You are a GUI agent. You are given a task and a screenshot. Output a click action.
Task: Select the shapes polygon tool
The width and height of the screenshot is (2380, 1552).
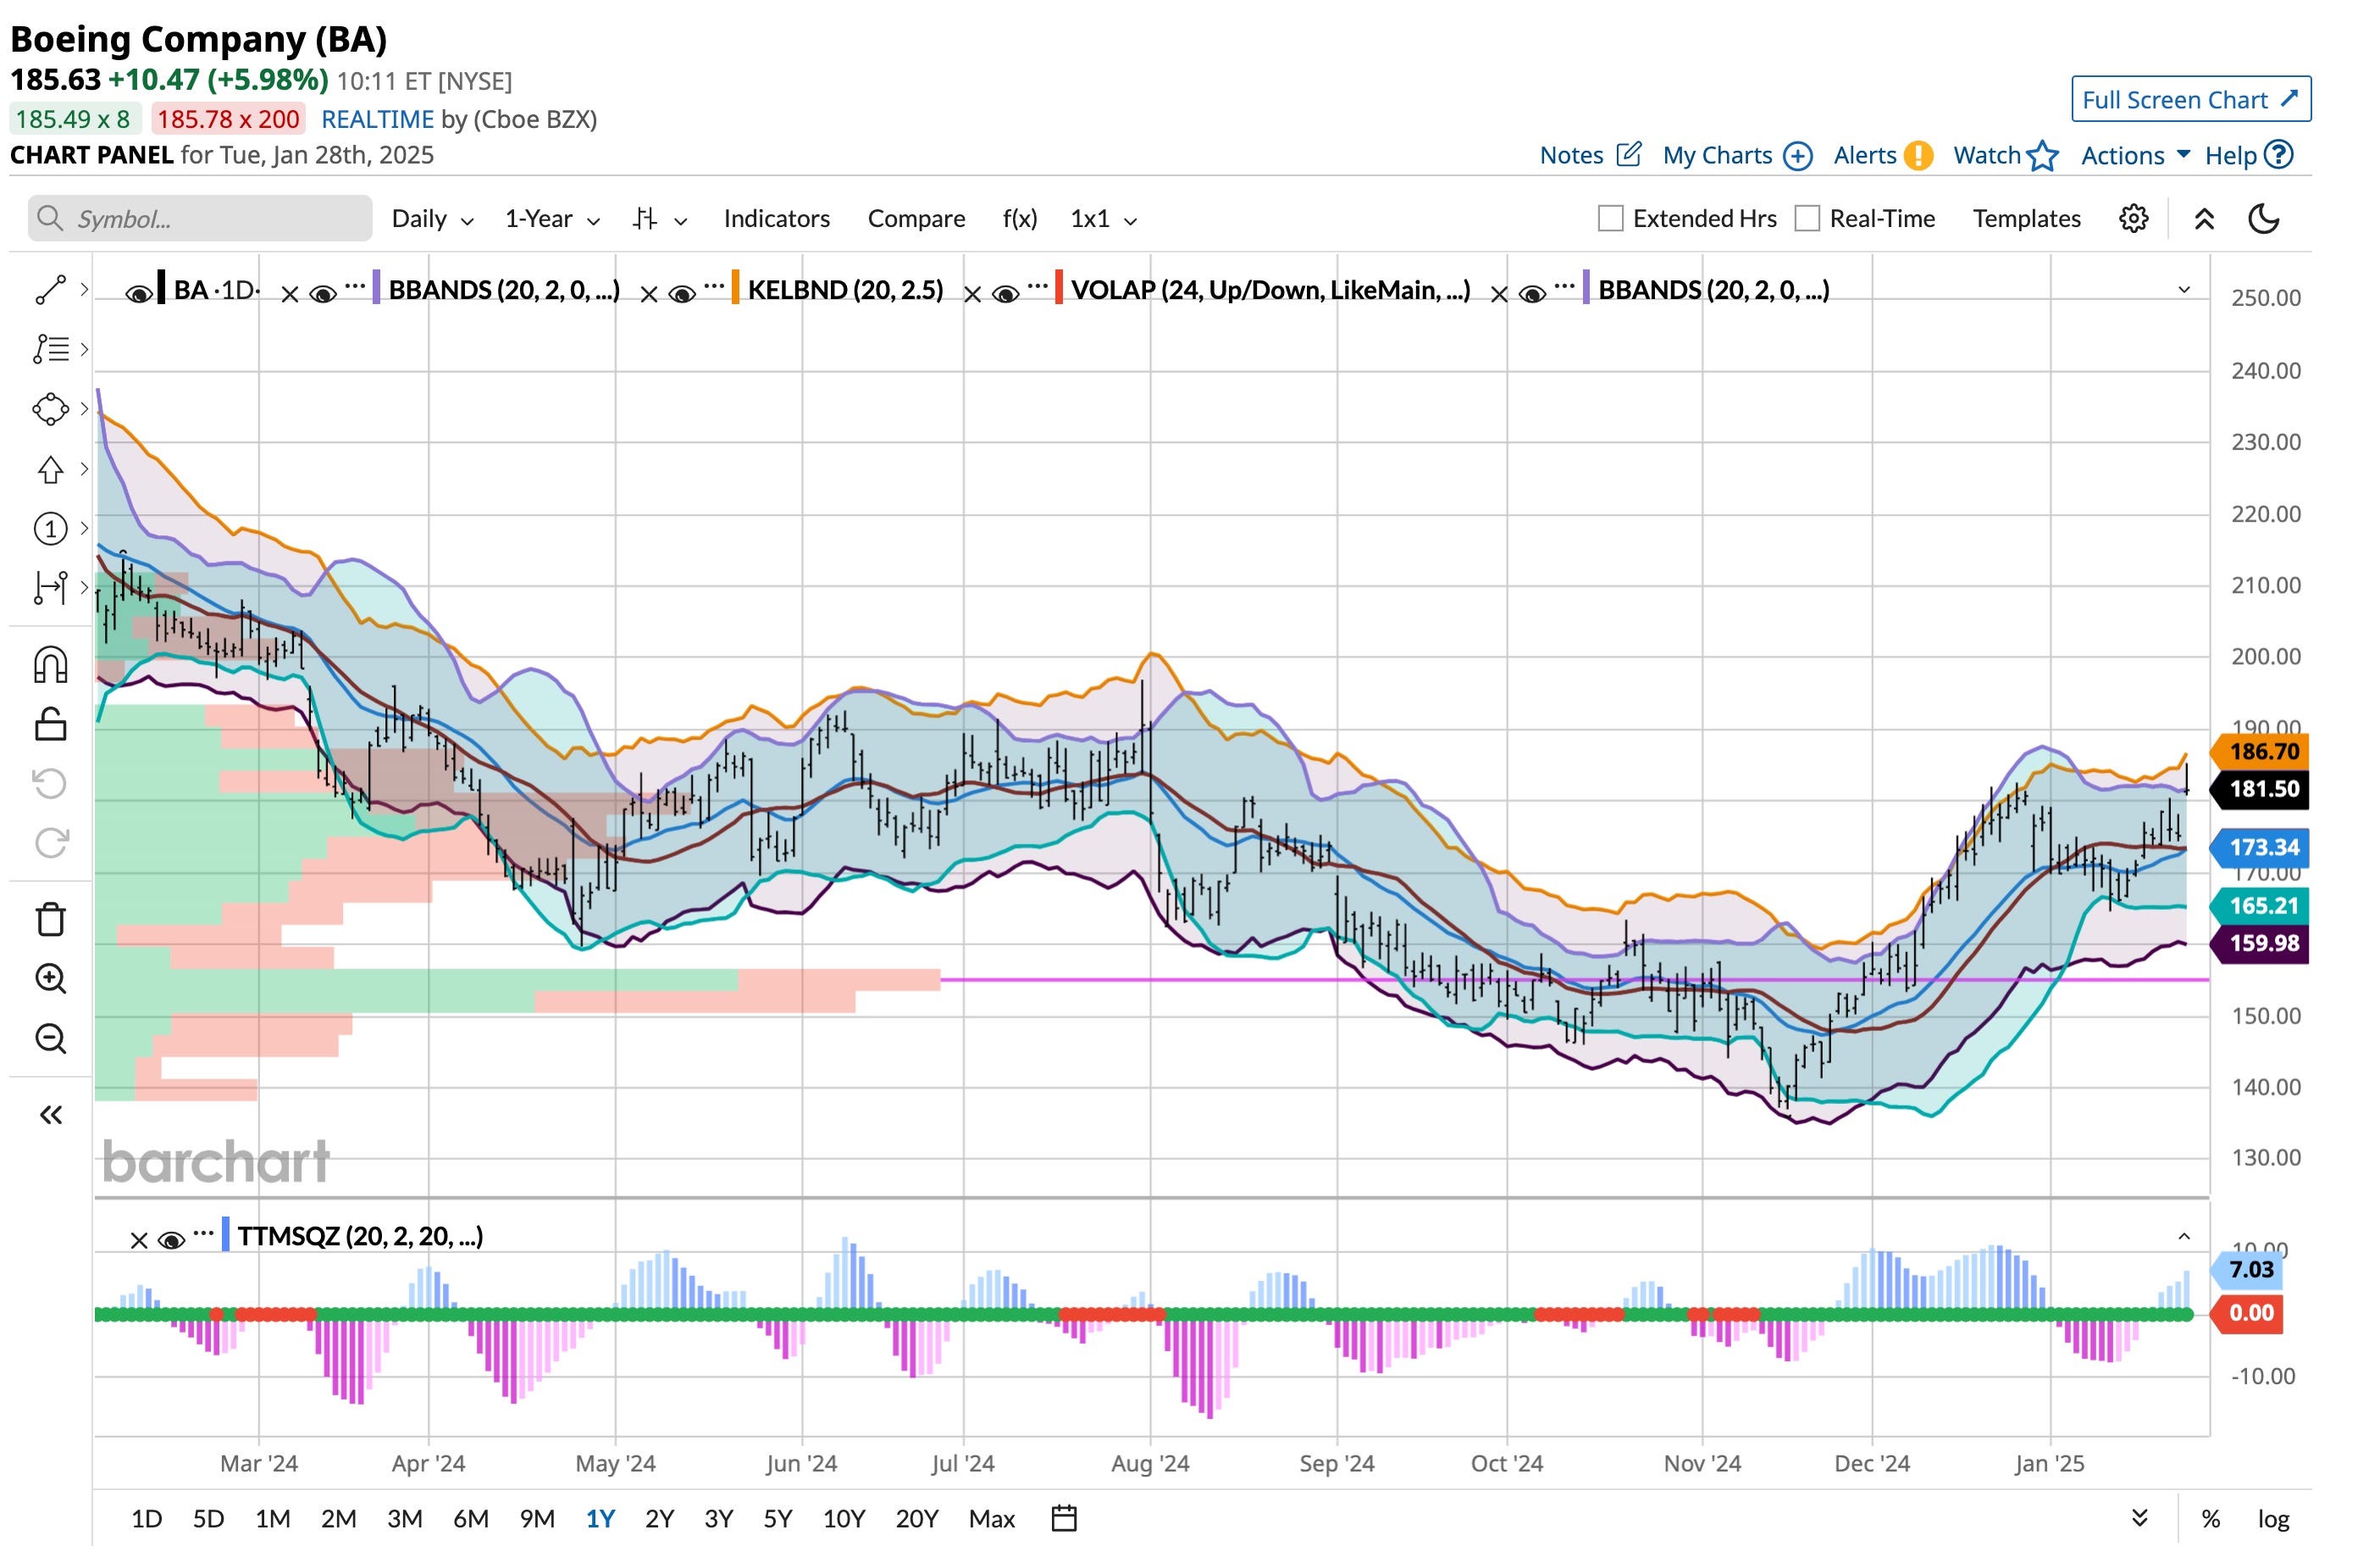pyautogui.click(x=50, y=409)
